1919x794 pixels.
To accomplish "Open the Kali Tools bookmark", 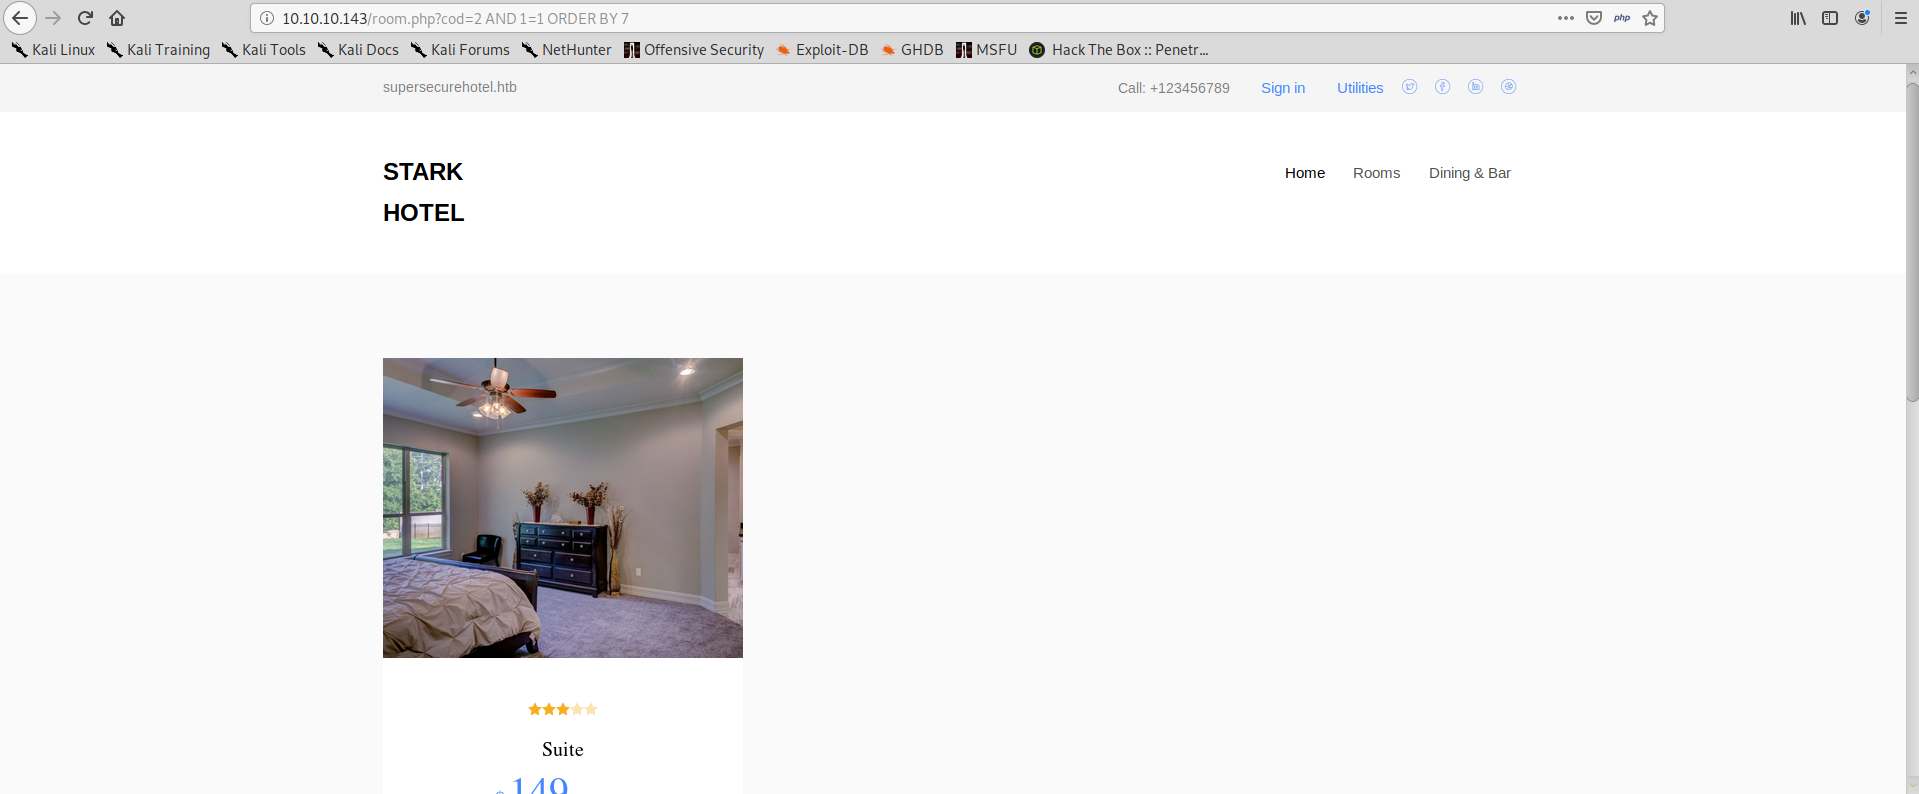I will coord(264,50).
